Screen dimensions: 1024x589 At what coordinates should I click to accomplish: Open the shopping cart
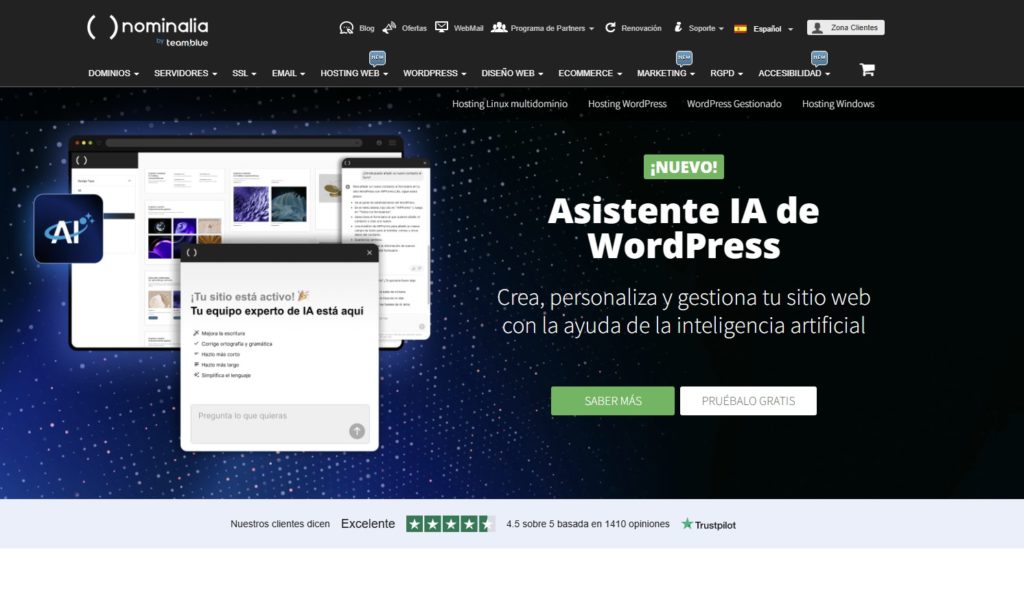[867, 70]
